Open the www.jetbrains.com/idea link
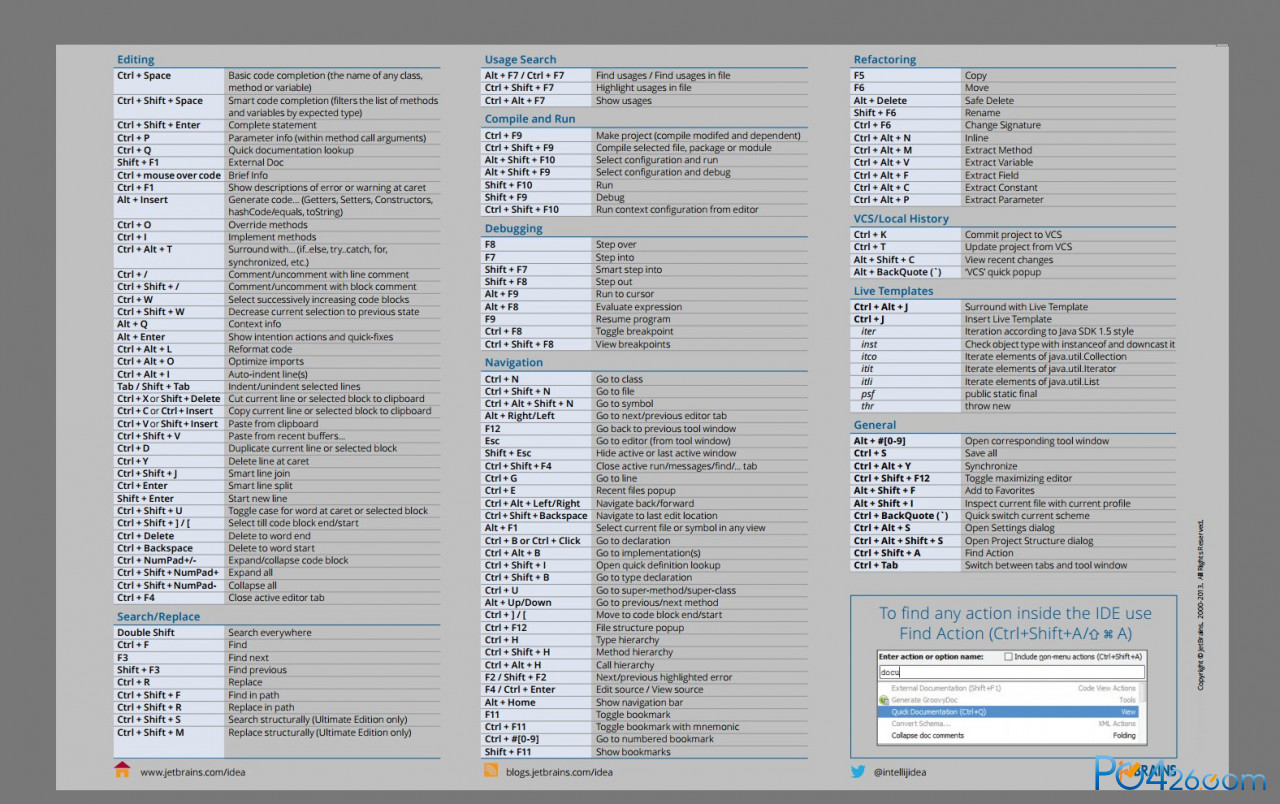 192,772
